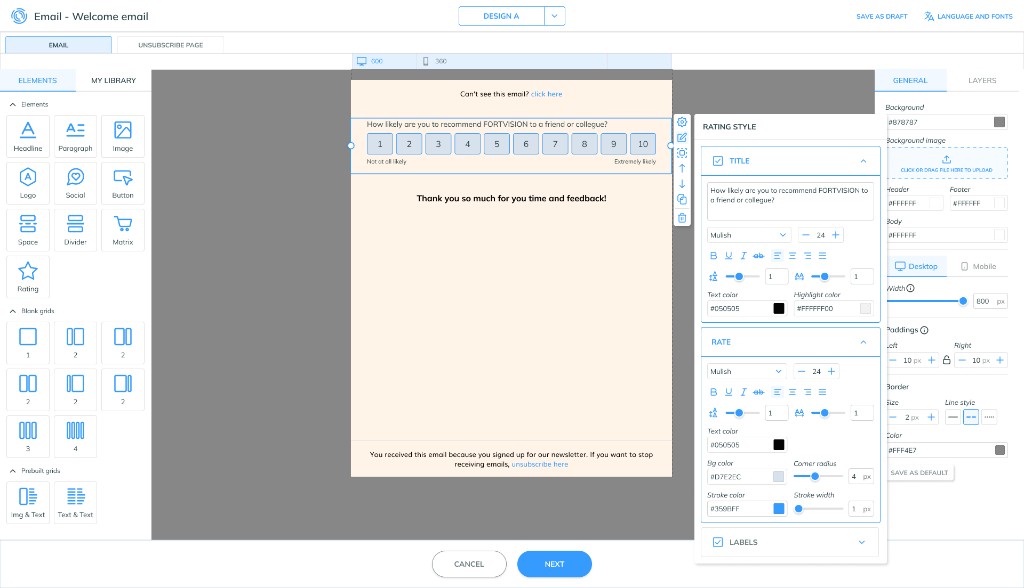Select the solid border line style
The image size is (1024, 588).
(953, 417)
